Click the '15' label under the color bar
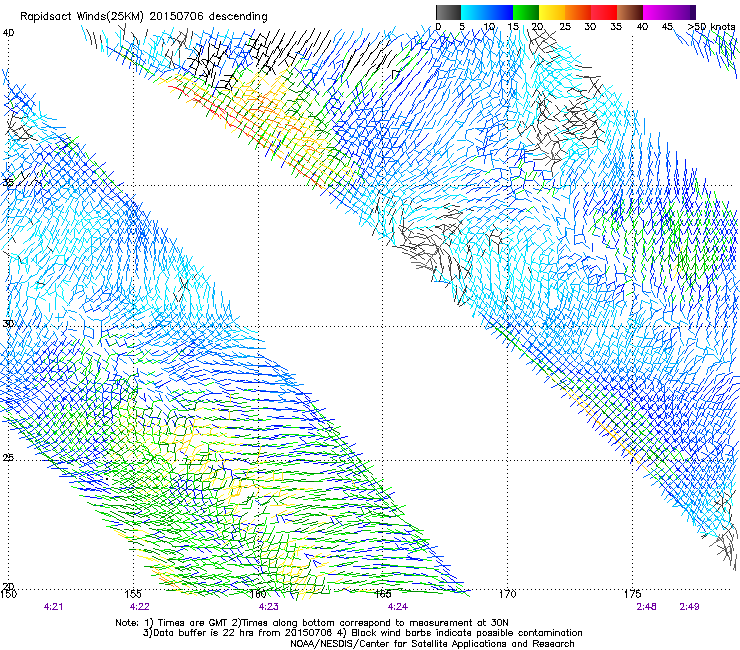Image resolution: width=740 pixels, height=650 pixels. point(513,26)
